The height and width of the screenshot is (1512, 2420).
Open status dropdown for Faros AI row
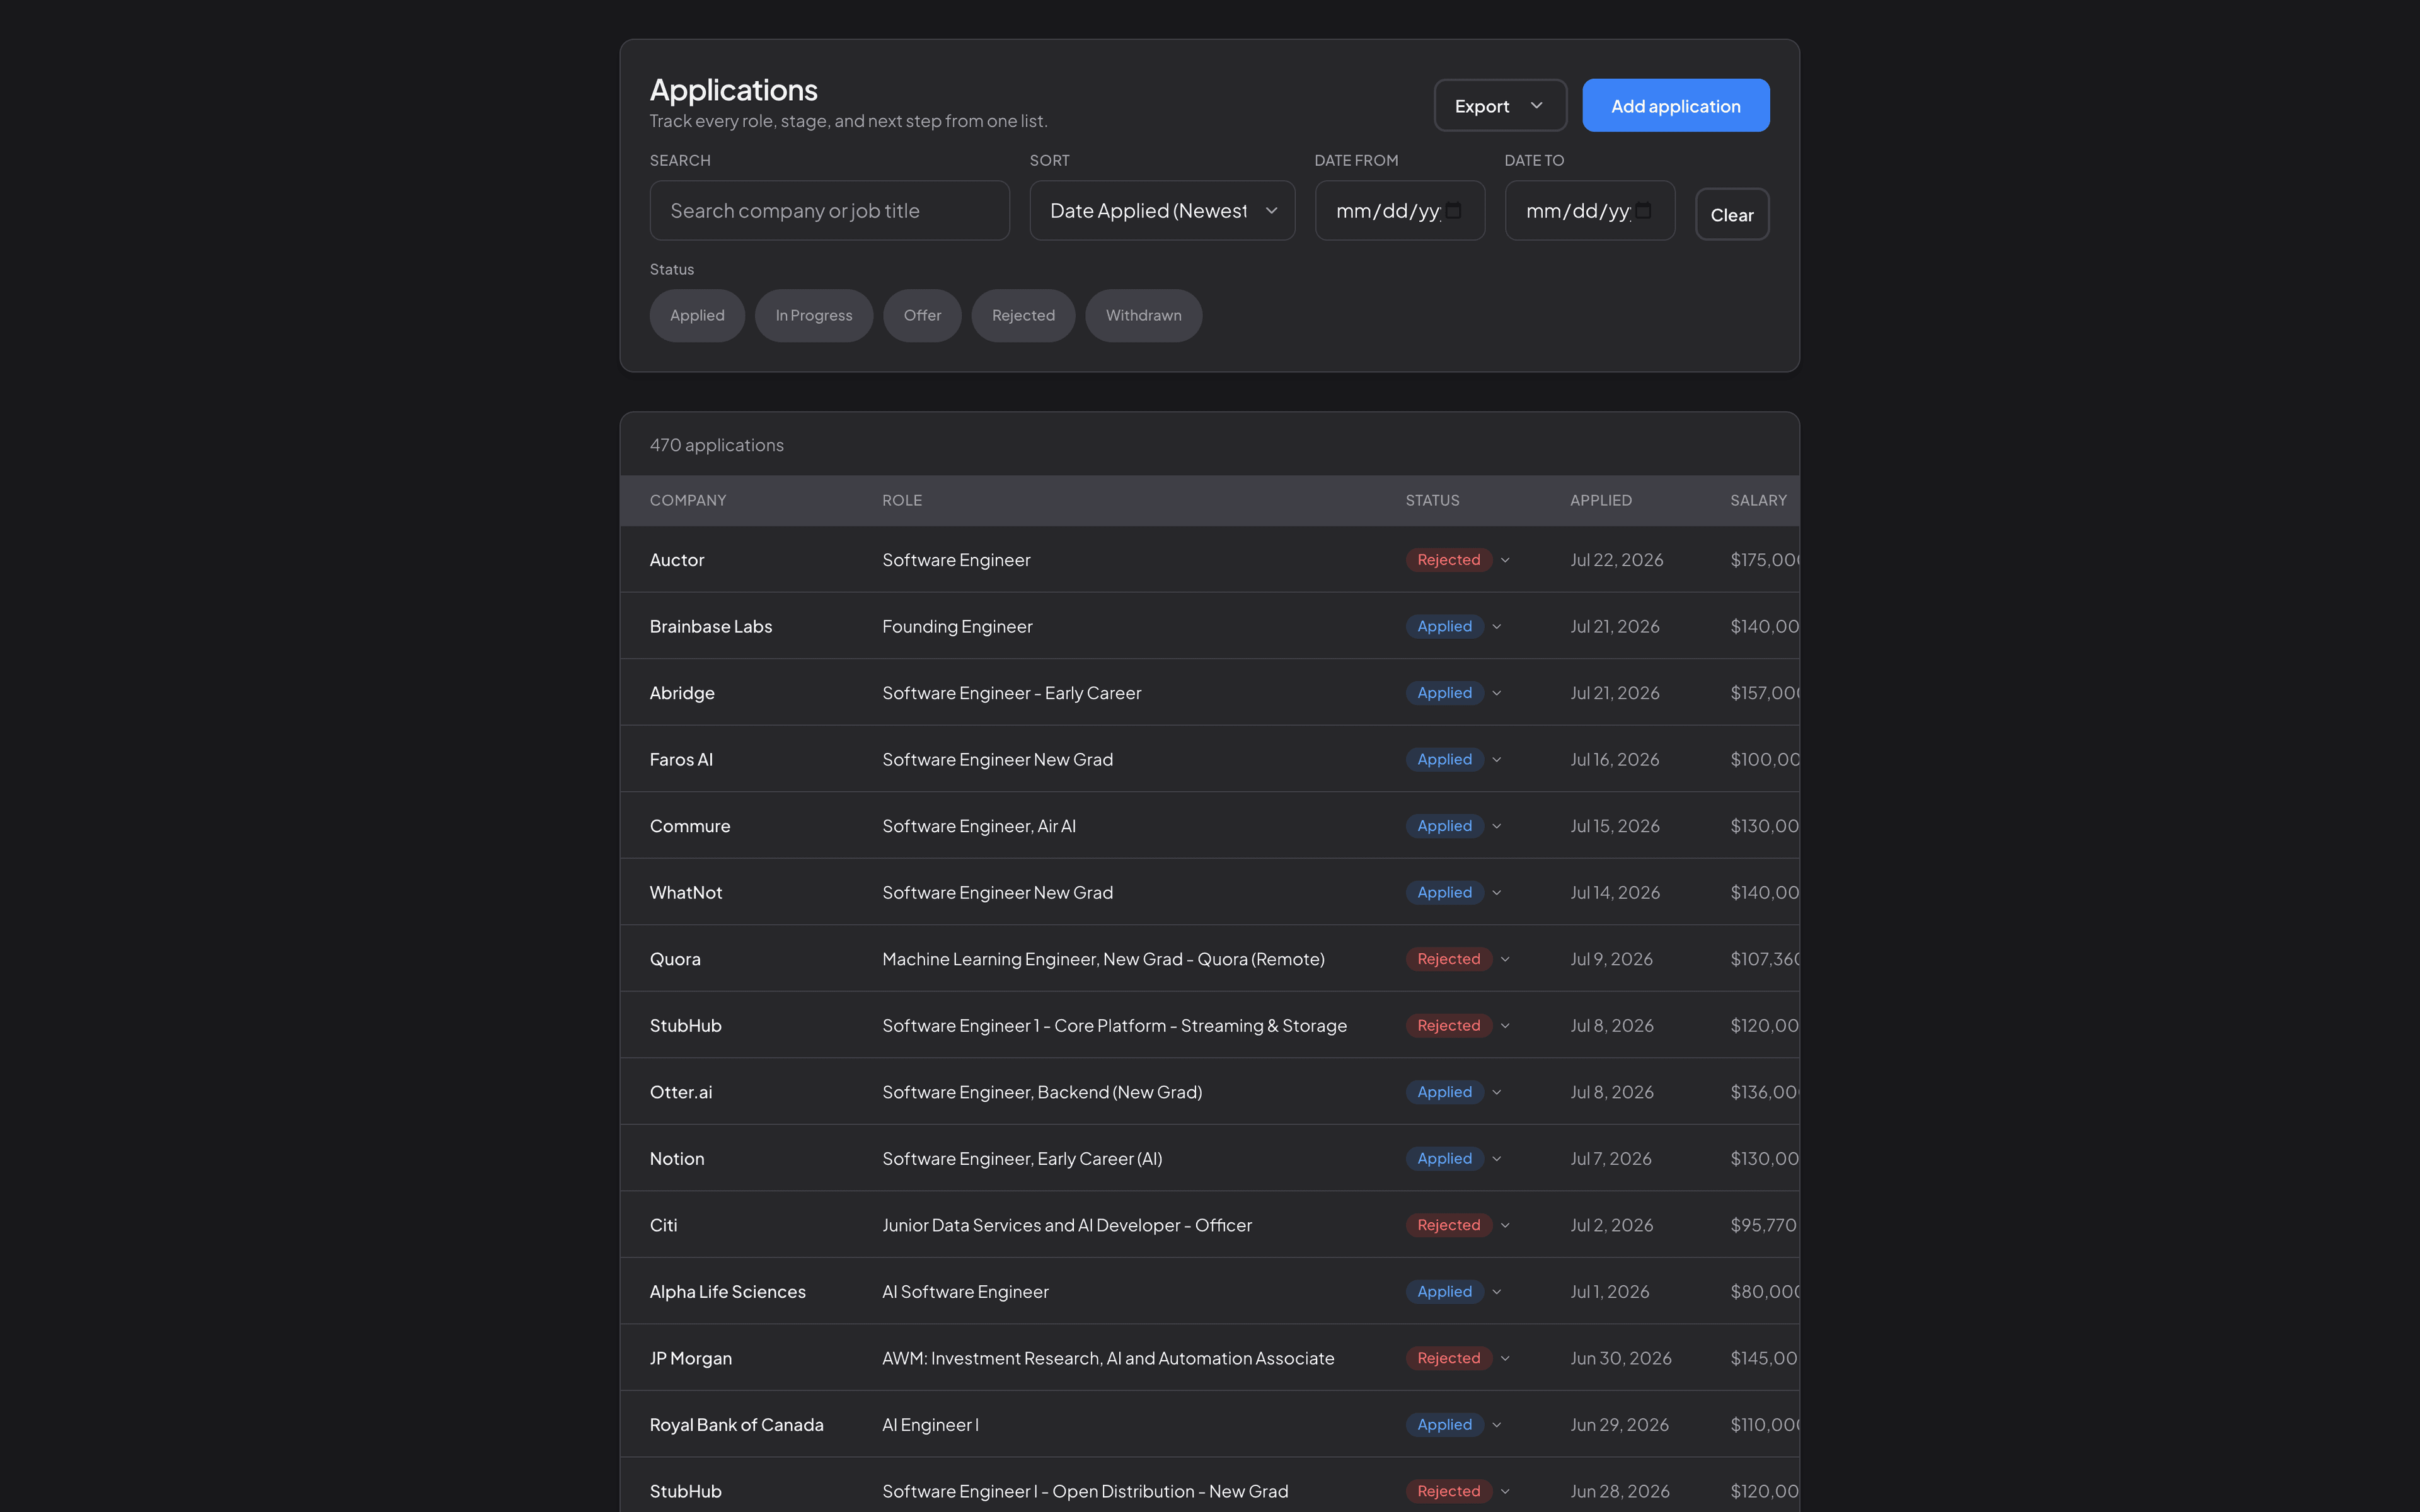pyautogui.click(x=1454, y=759)
